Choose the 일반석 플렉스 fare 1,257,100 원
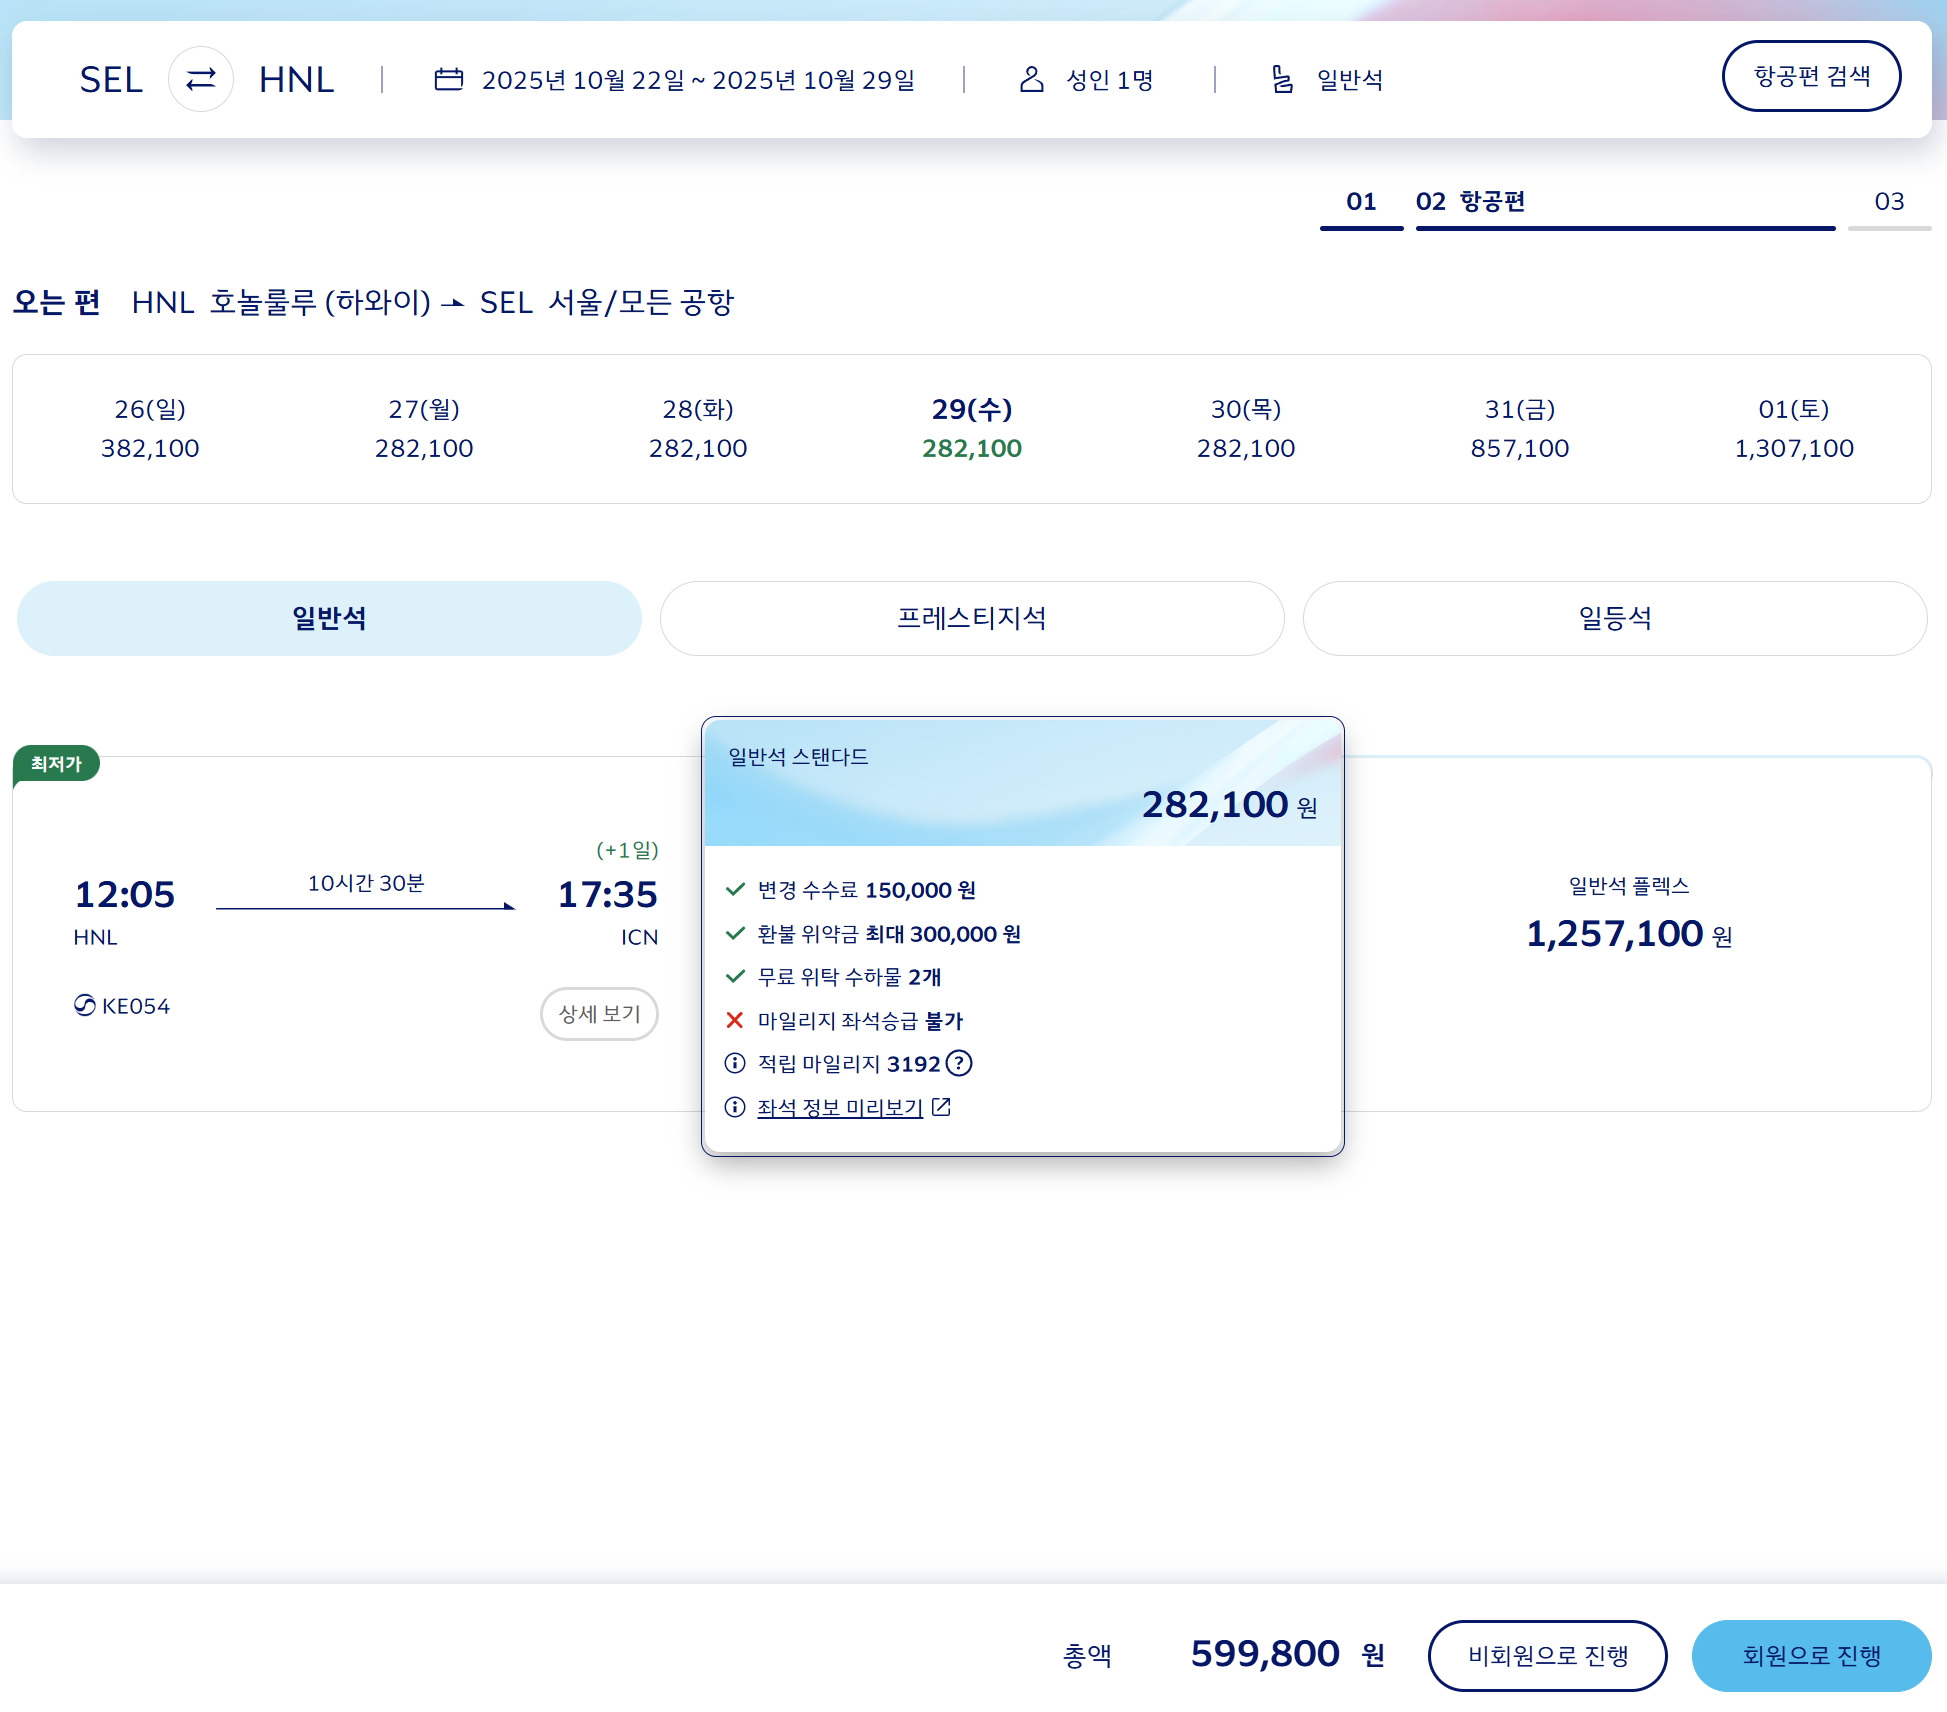 click(1628, 920)
